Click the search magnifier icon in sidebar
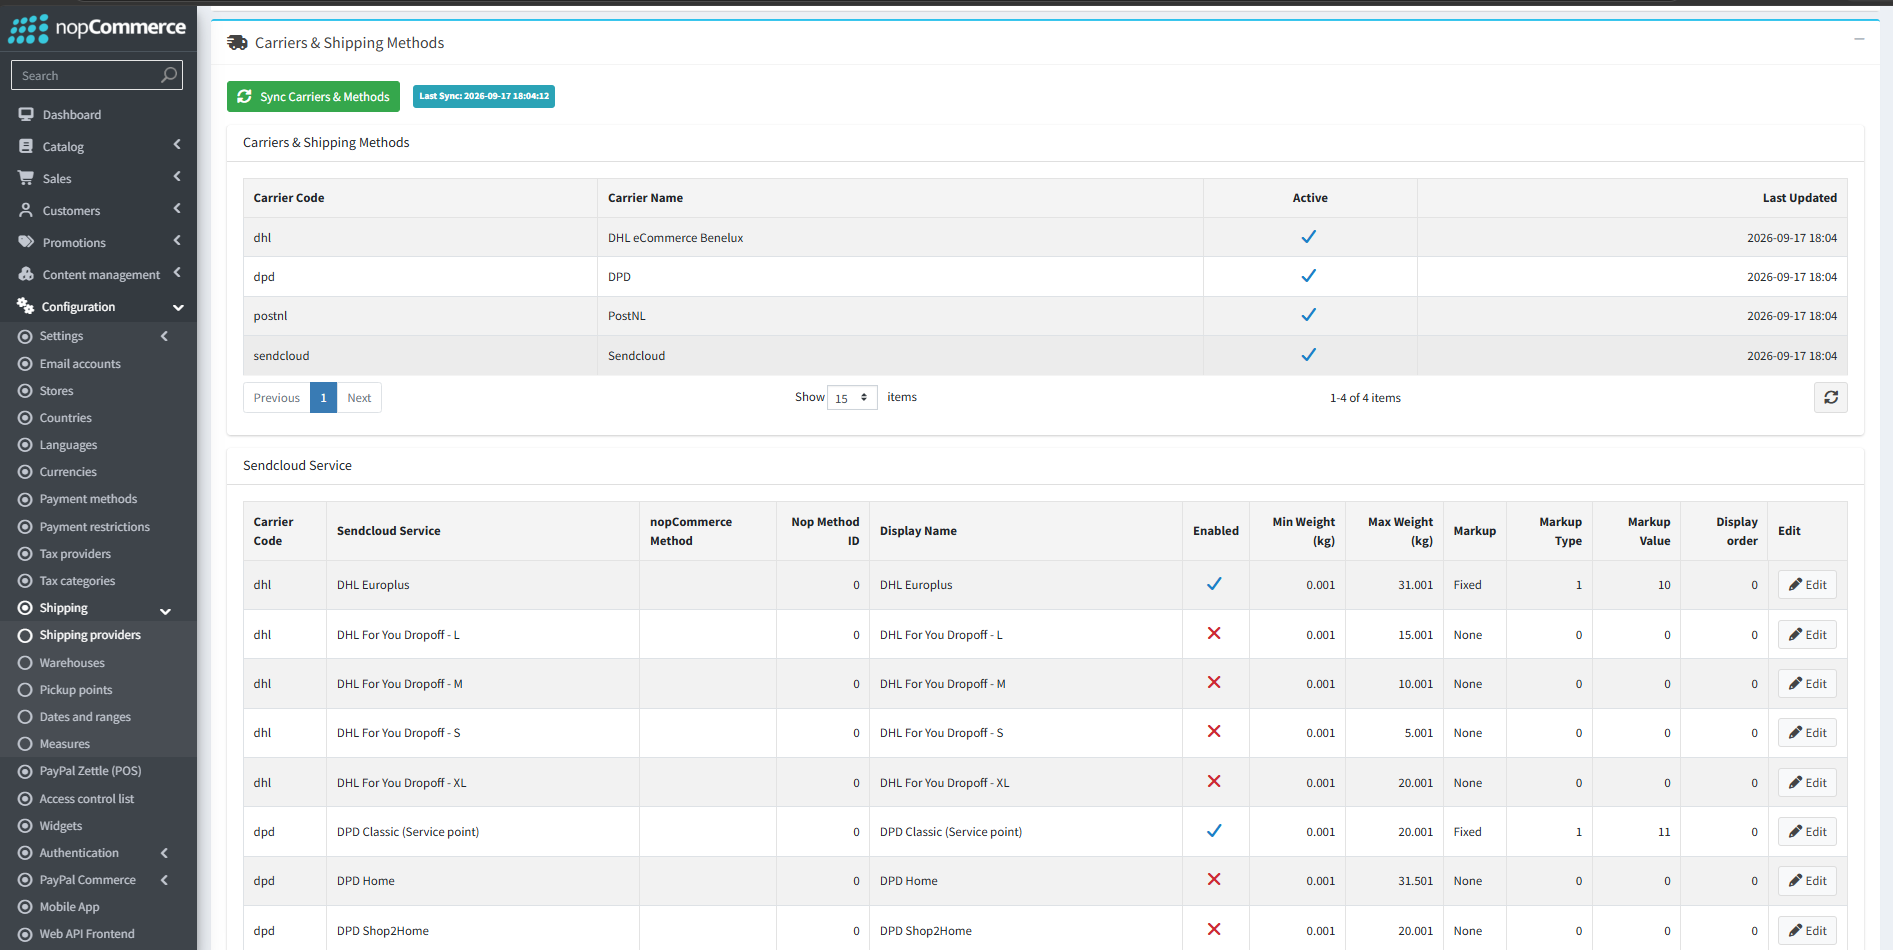The height and width of the screenshot is (950, 1893). tap(169, 75)
